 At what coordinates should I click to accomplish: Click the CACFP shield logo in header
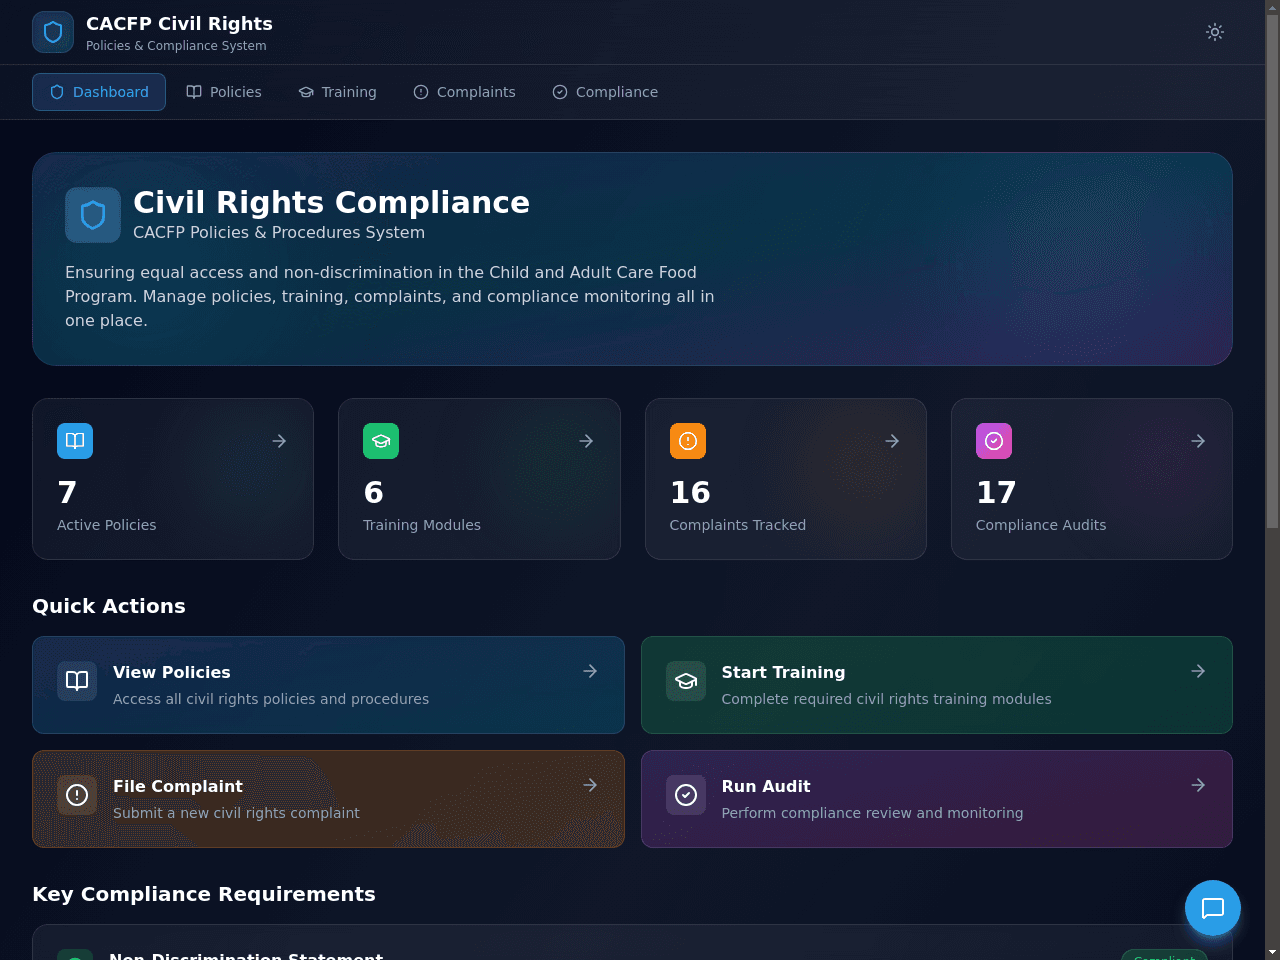[x=53, y=32]
